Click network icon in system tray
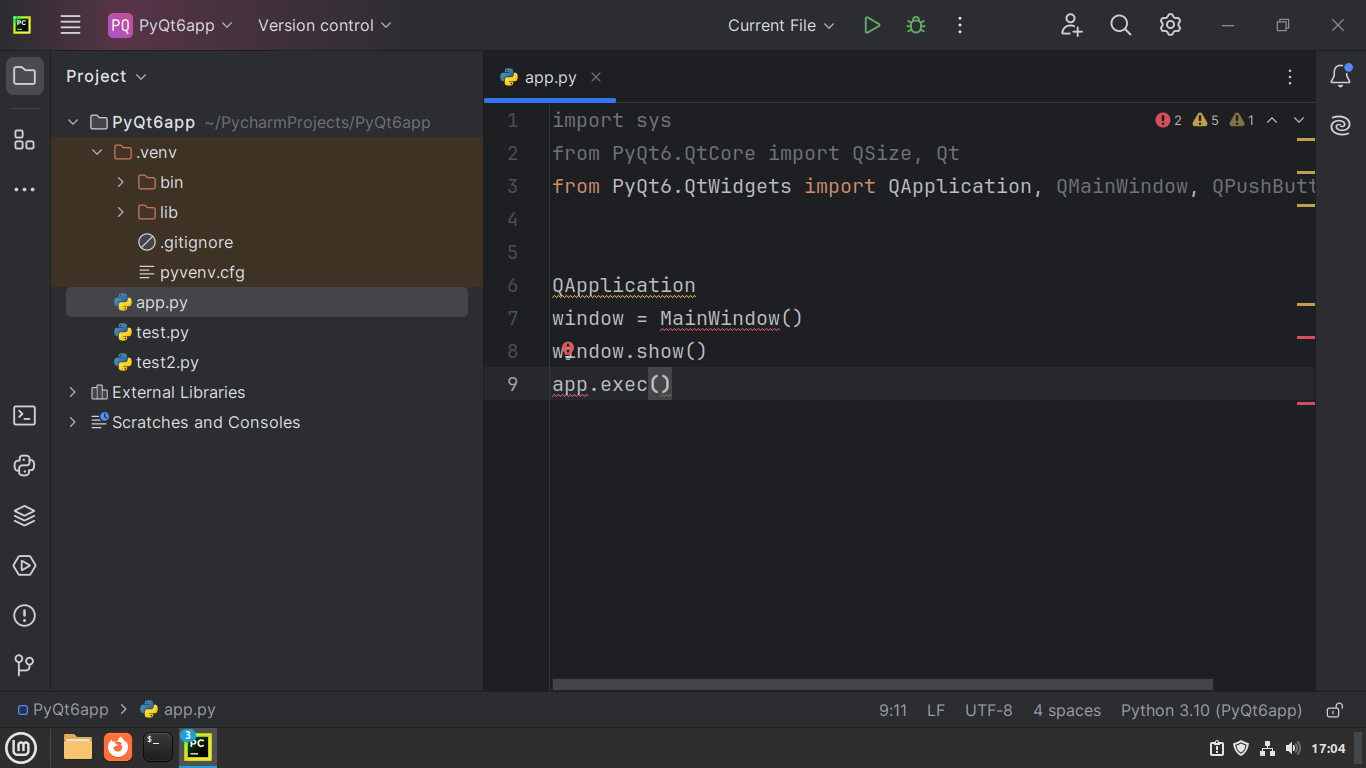The image size is (1366, 768). point(1267,748)
